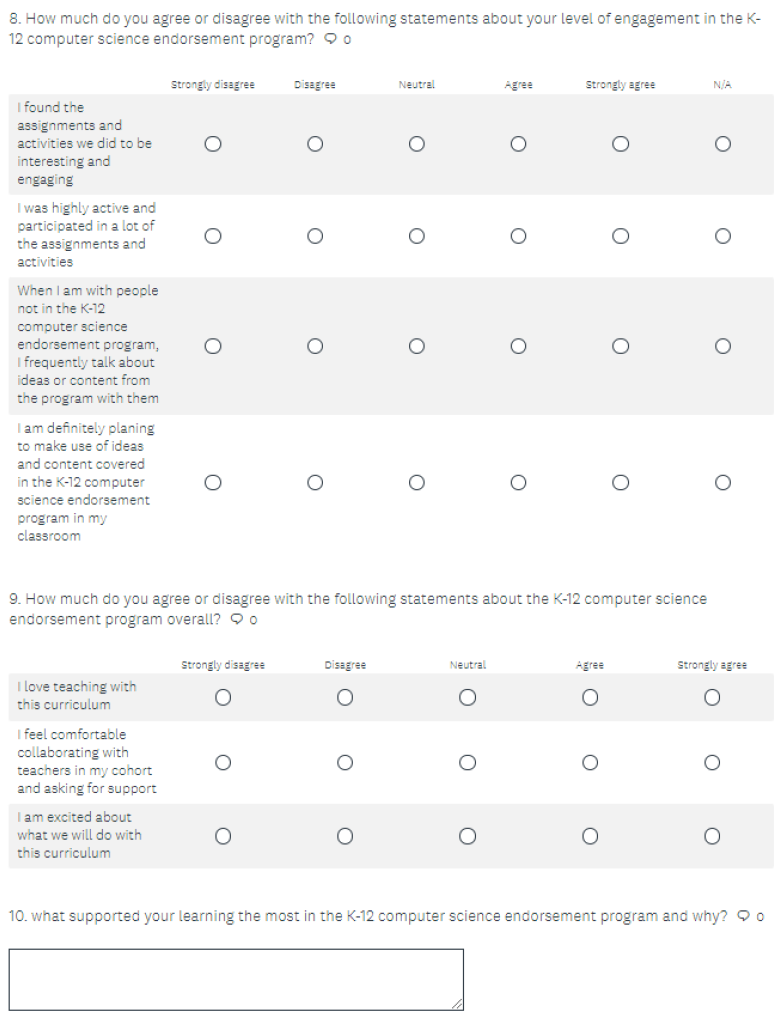
Task: Type area for question 10 response
Action: pos(236,979)
